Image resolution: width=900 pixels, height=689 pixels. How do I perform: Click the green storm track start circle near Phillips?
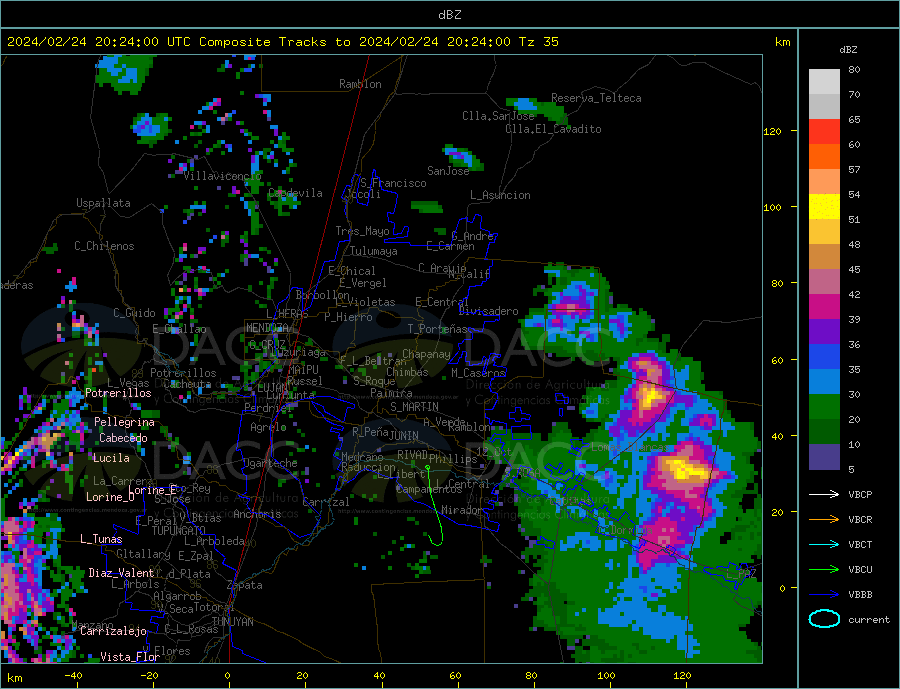point(428,468)
